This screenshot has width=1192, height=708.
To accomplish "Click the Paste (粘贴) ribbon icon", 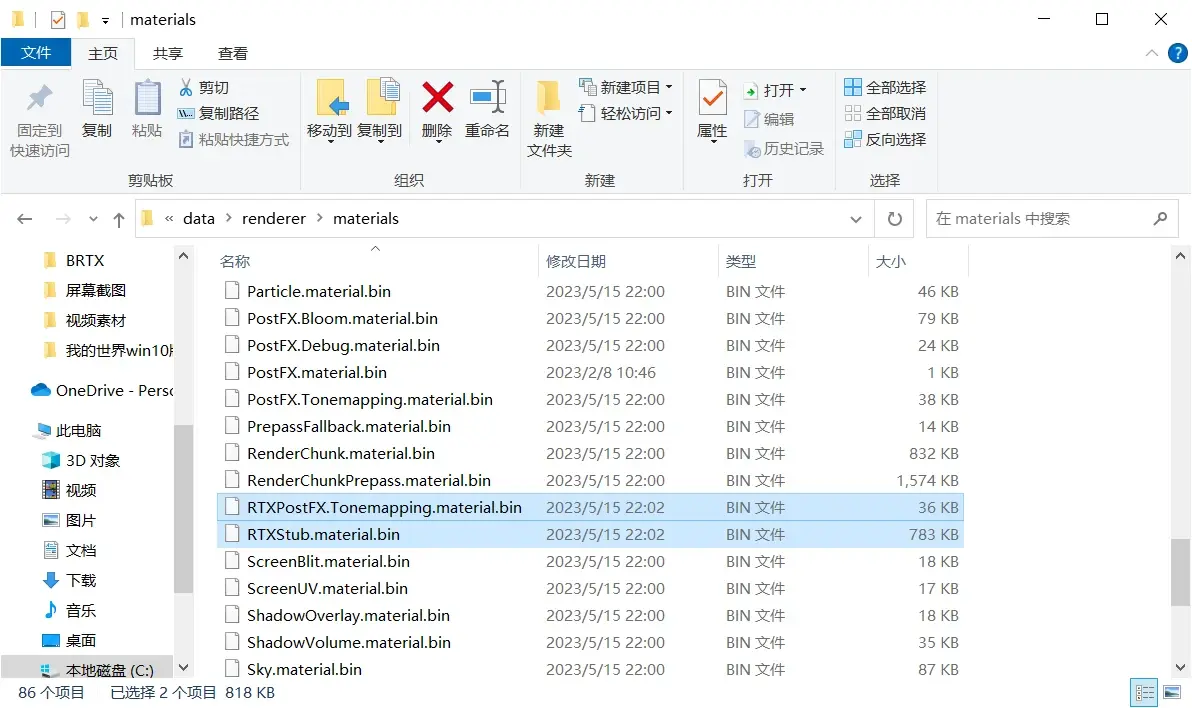I will (x=147, y=109).
